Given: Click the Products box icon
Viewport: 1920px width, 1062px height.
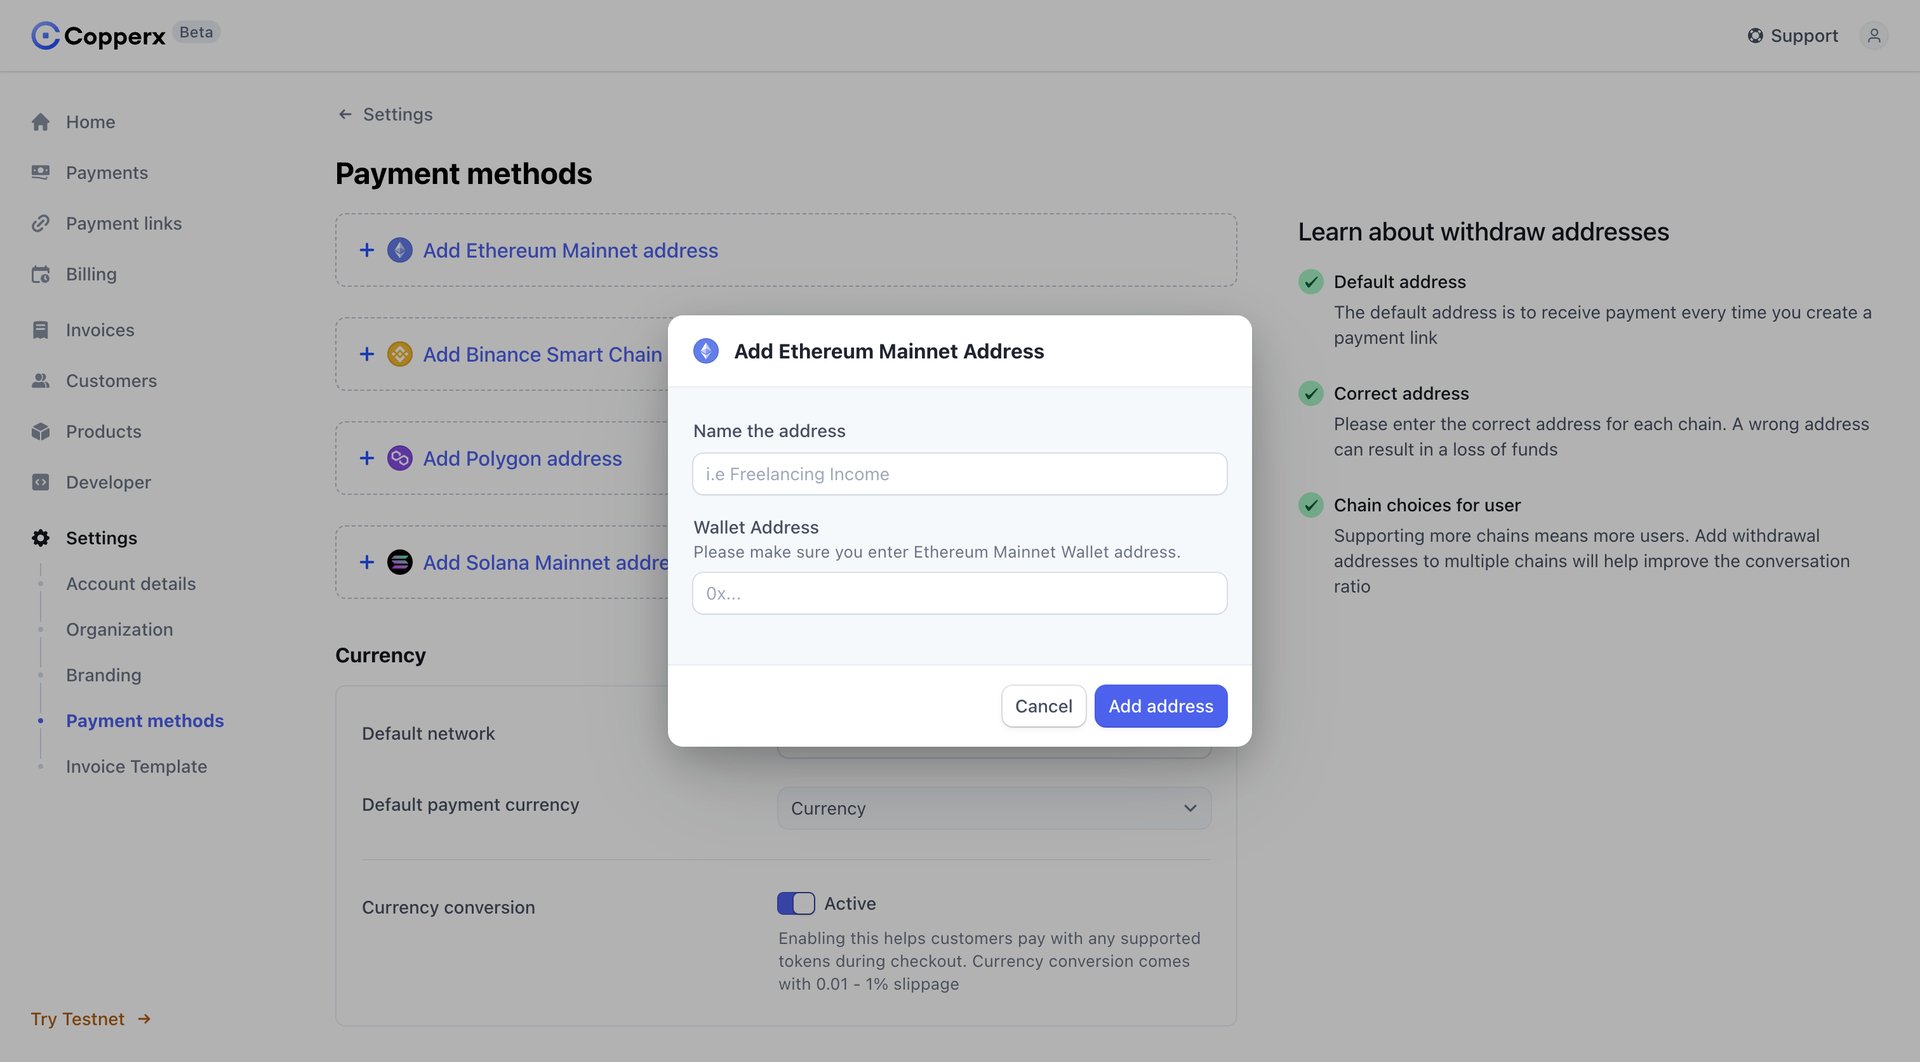Looking at the screenshot, I should [40, 431].
